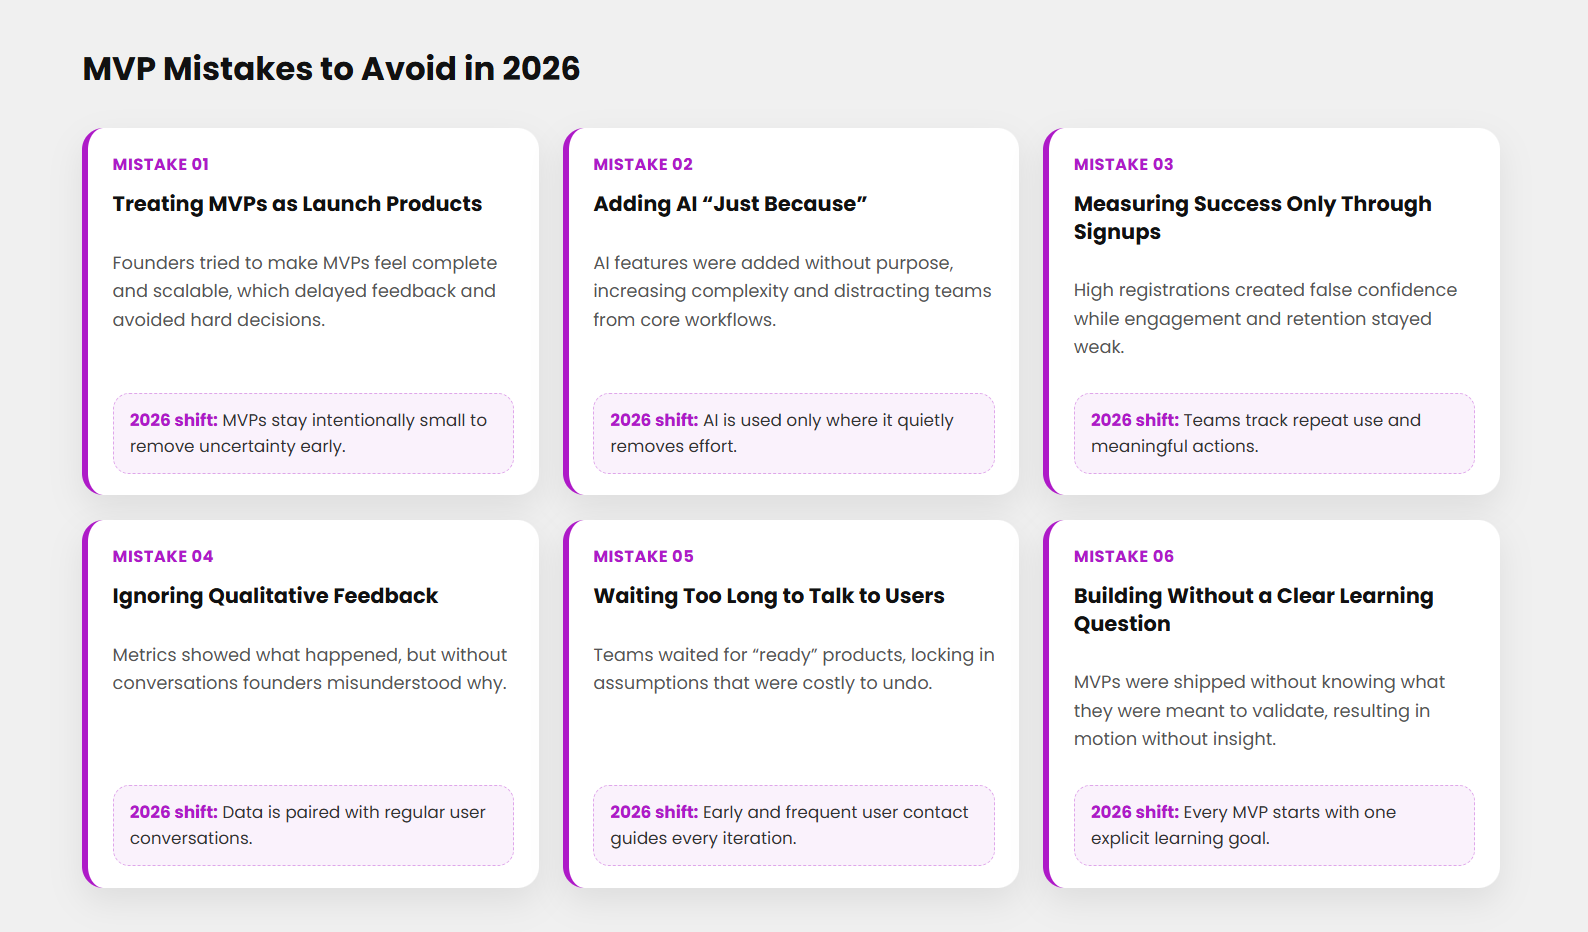The width and height of the screenshot is (1588, 932).
Task: Open the Ignoring Qualitative Feedback heading
Action: coord(275,596)
